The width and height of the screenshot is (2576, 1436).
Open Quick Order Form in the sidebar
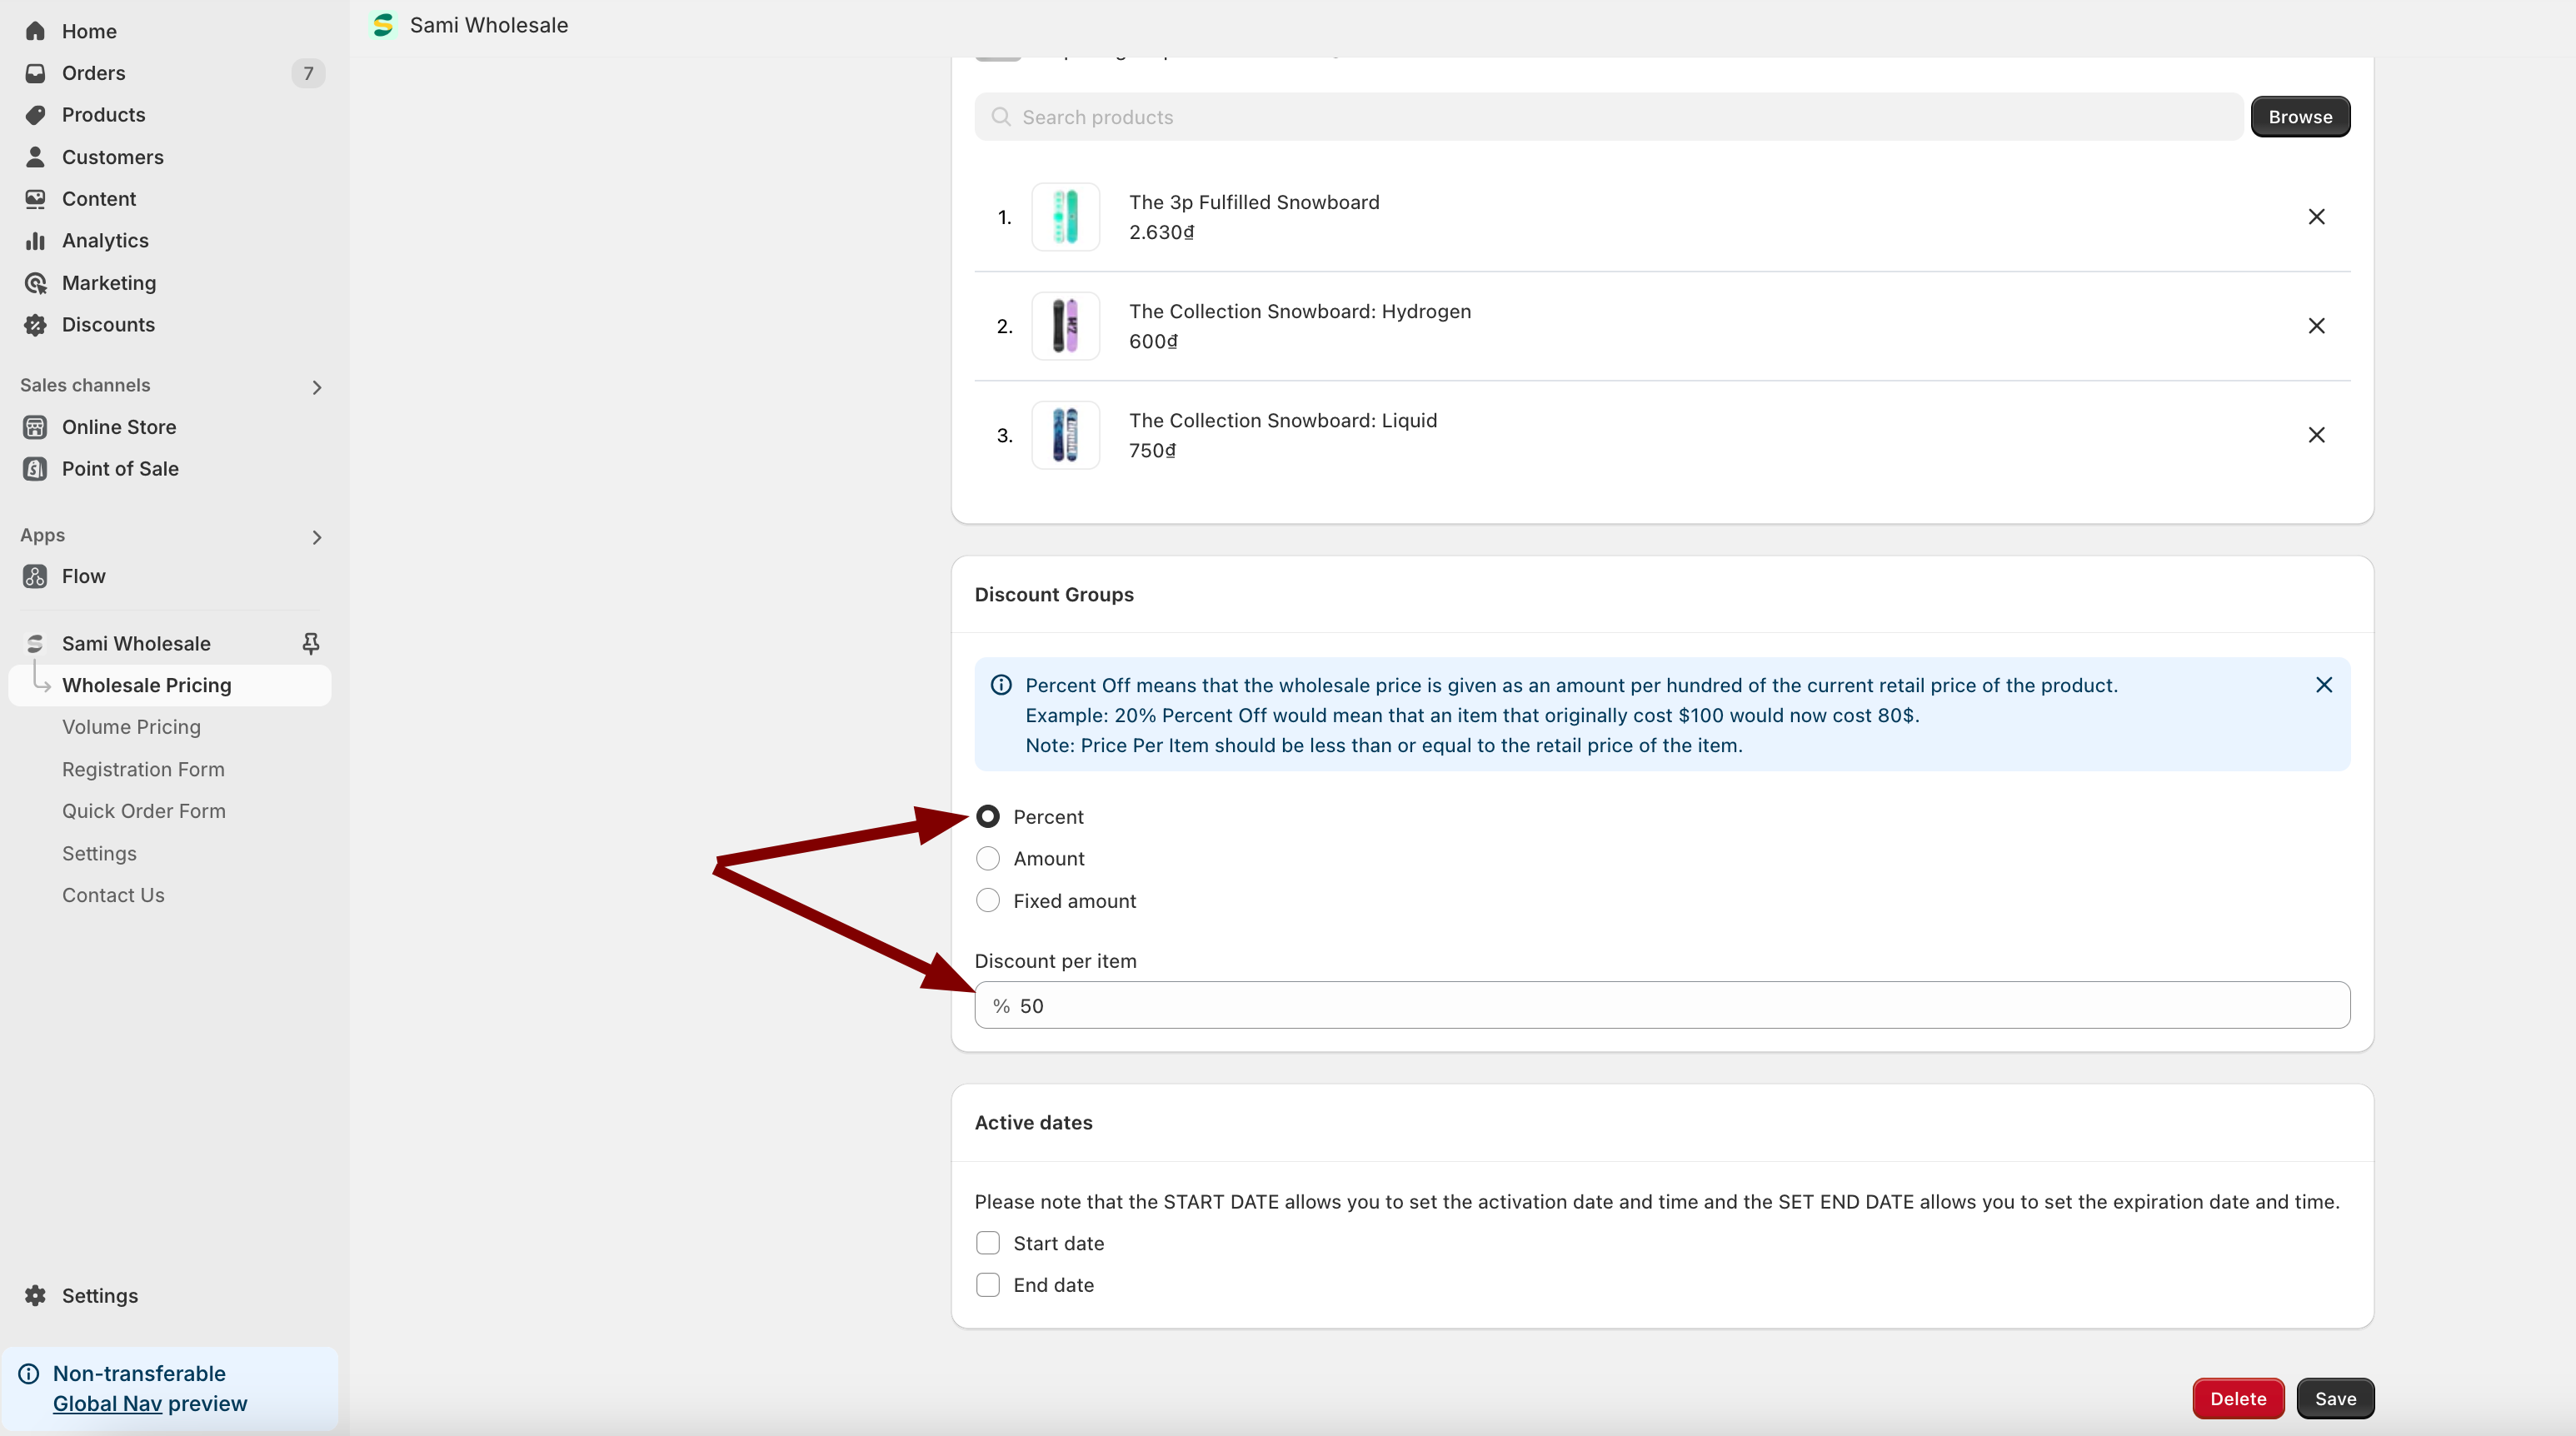(144, 811)
